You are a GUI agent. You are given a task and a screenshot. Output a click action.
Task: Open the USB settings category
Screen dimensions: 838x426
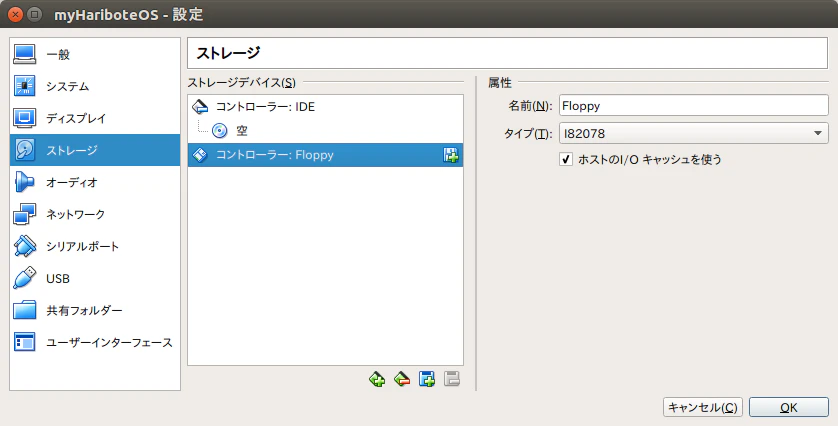click(x=95, y=278)
